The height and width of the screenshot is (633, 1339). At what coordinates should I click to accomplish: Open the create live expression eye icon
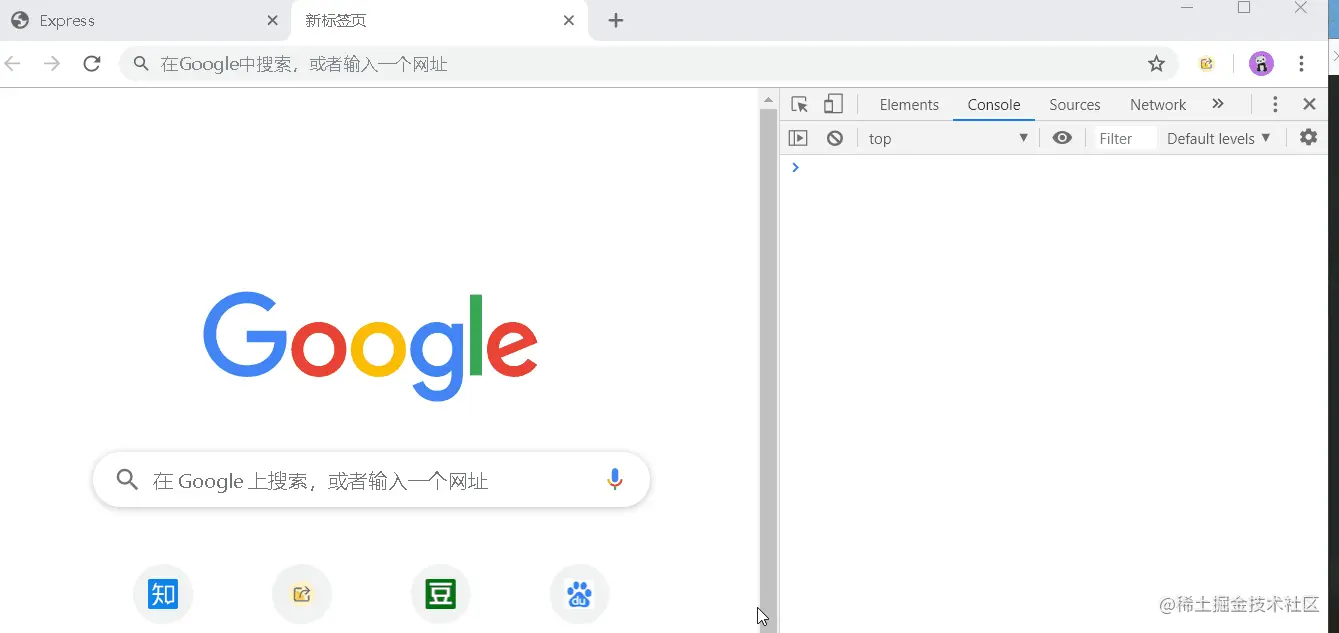[1062, 137]
